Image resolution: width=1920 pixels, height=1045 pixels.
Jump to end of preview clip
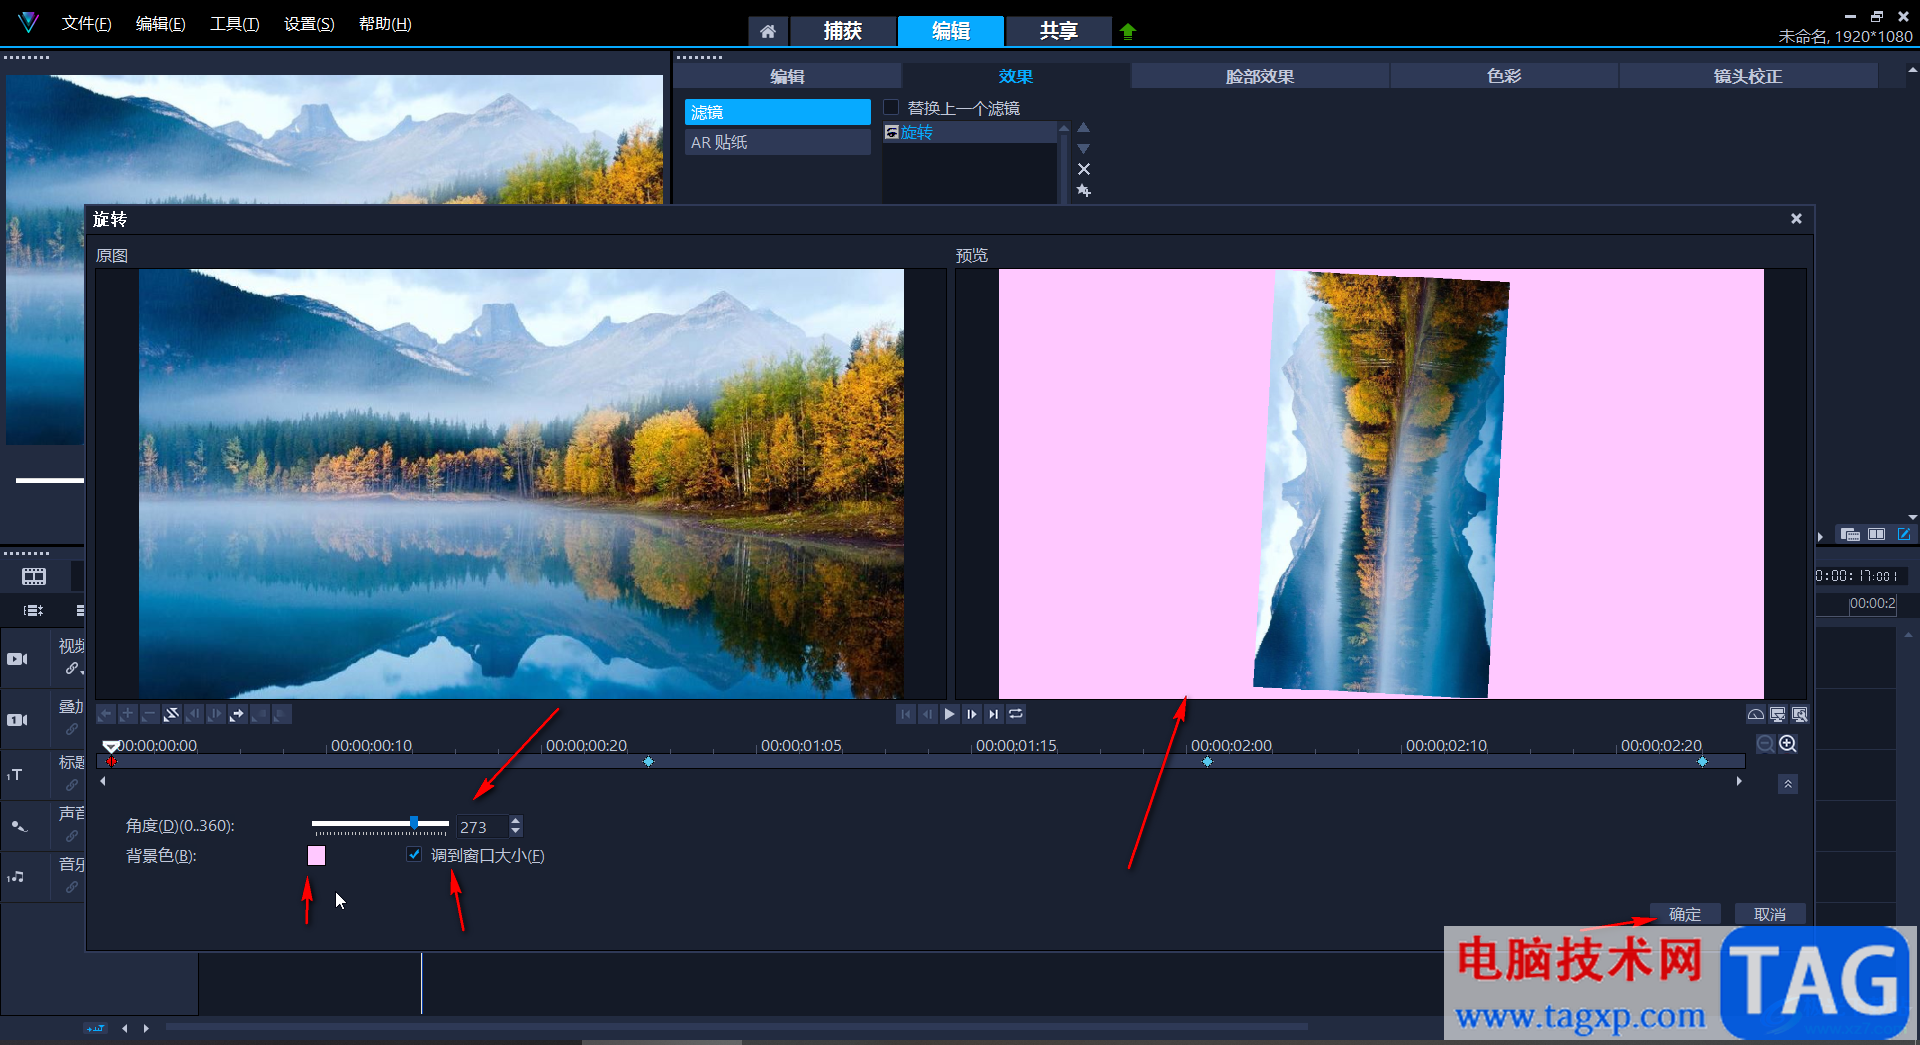click(993, 714)
